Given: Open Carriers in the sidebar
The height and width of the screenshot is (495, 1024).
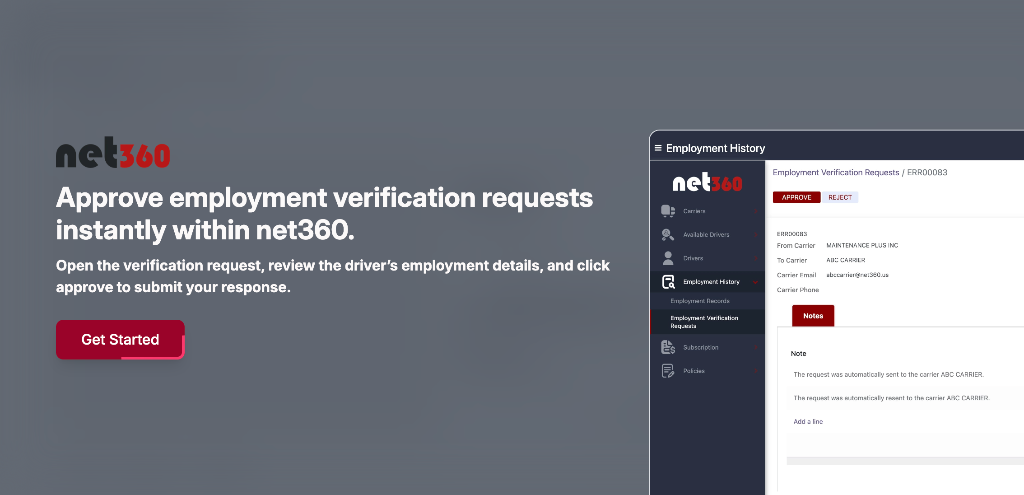Looking at the screenshot, I should pos(694,211).
